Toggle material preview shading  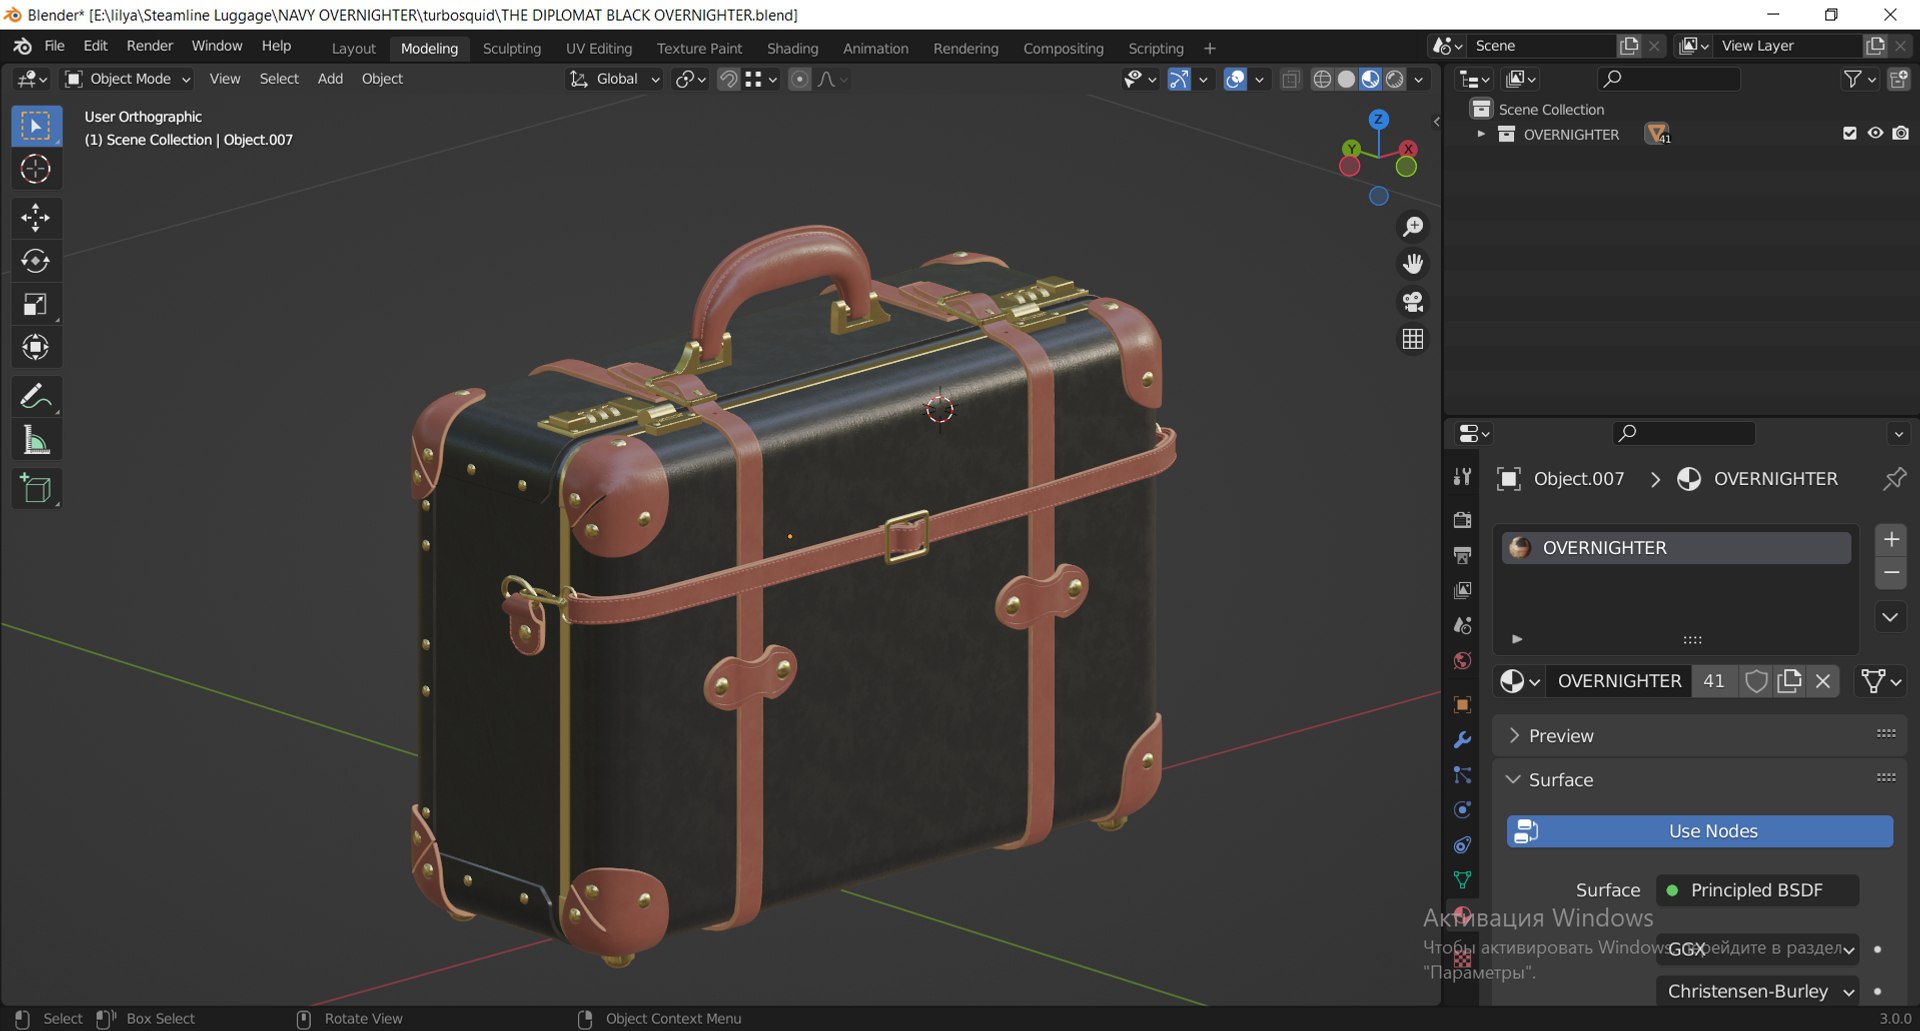(x=1370, y=79)
